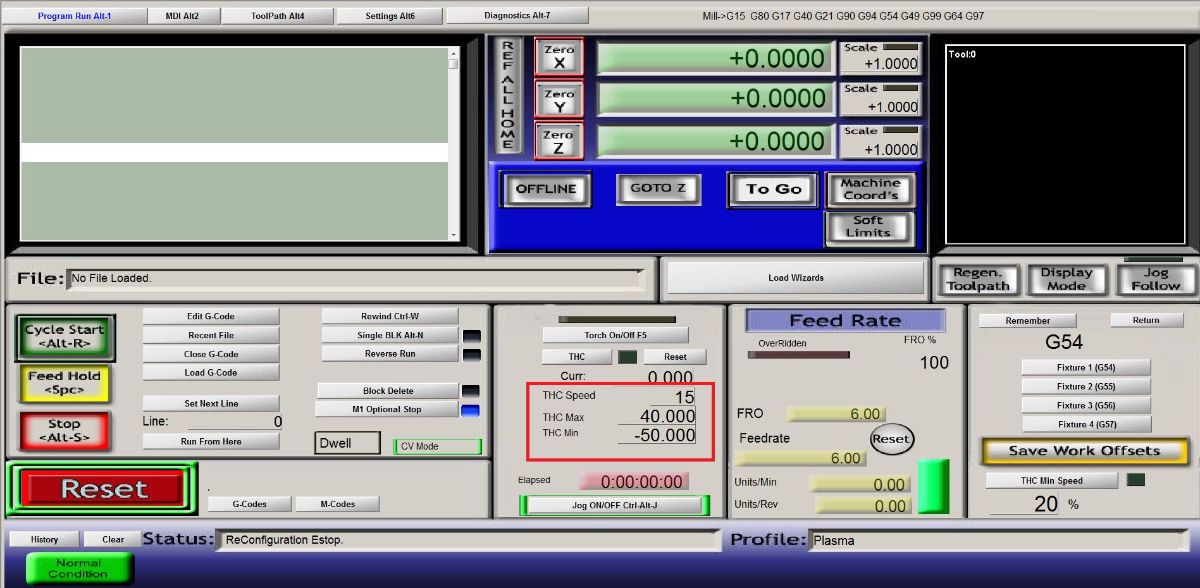Toggle M1 Optional Stop

387,409
